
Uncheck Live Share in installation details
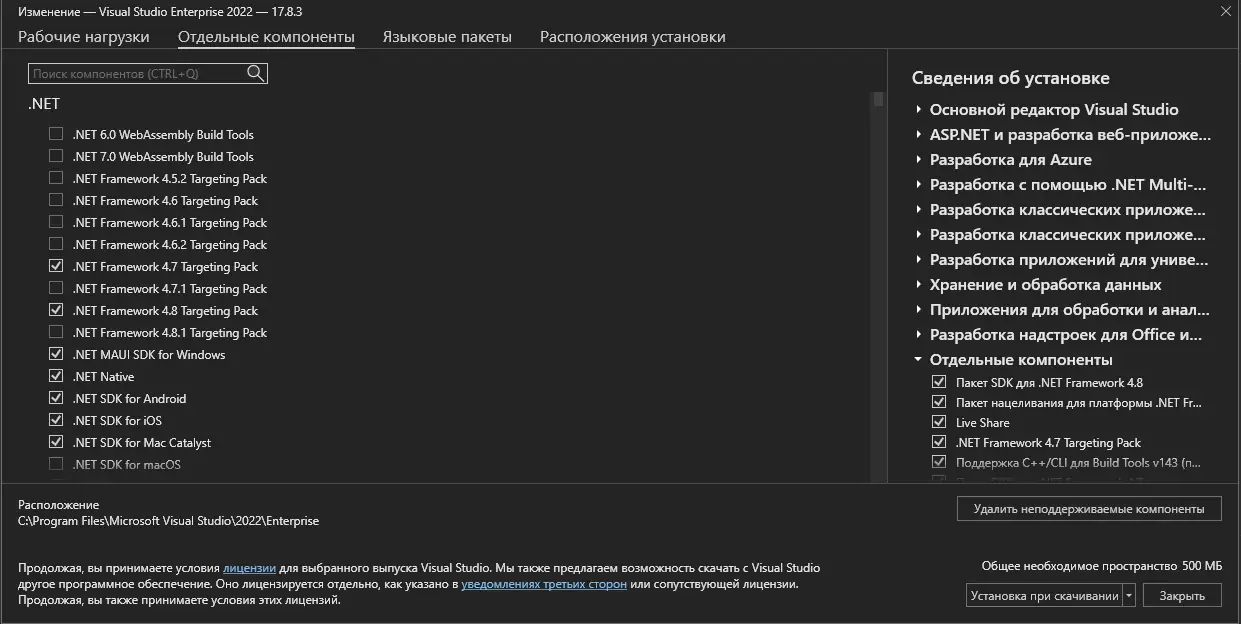(938, 423)
